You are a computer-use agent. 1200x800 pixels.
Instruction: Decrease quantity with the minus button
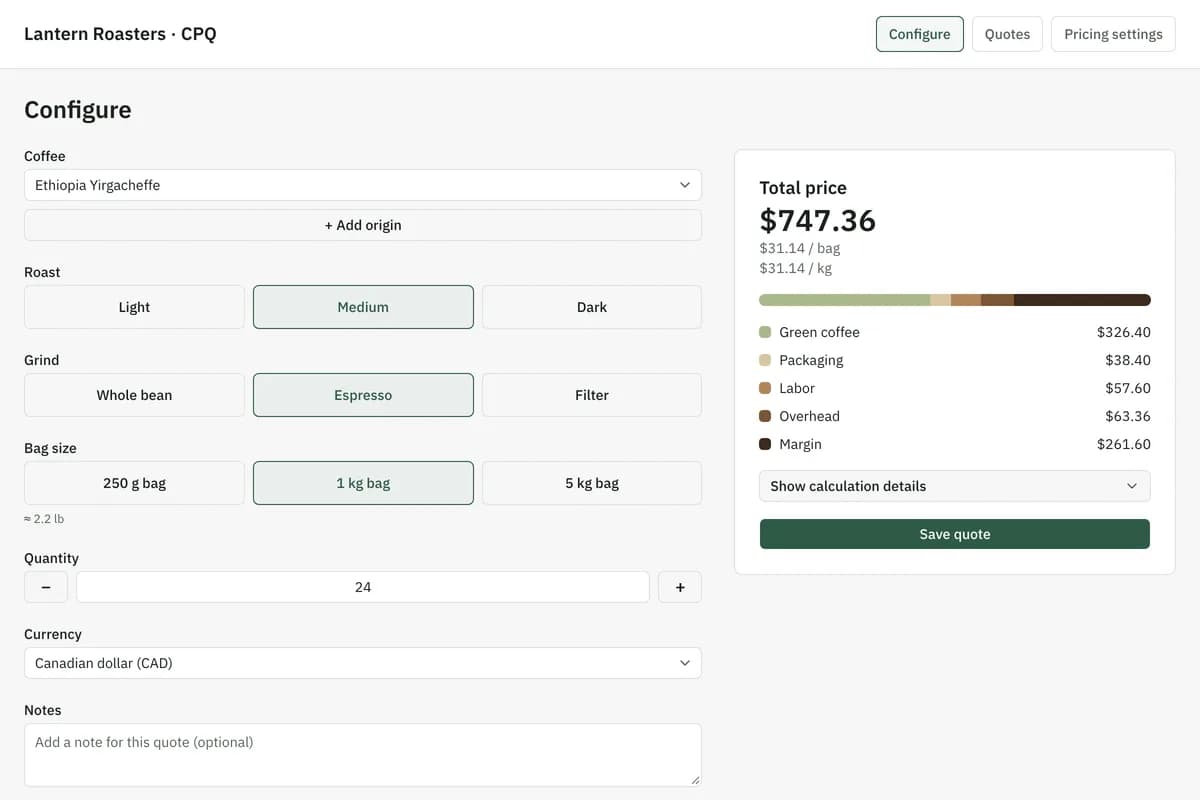pyautogui.click(x=46, y=587)
